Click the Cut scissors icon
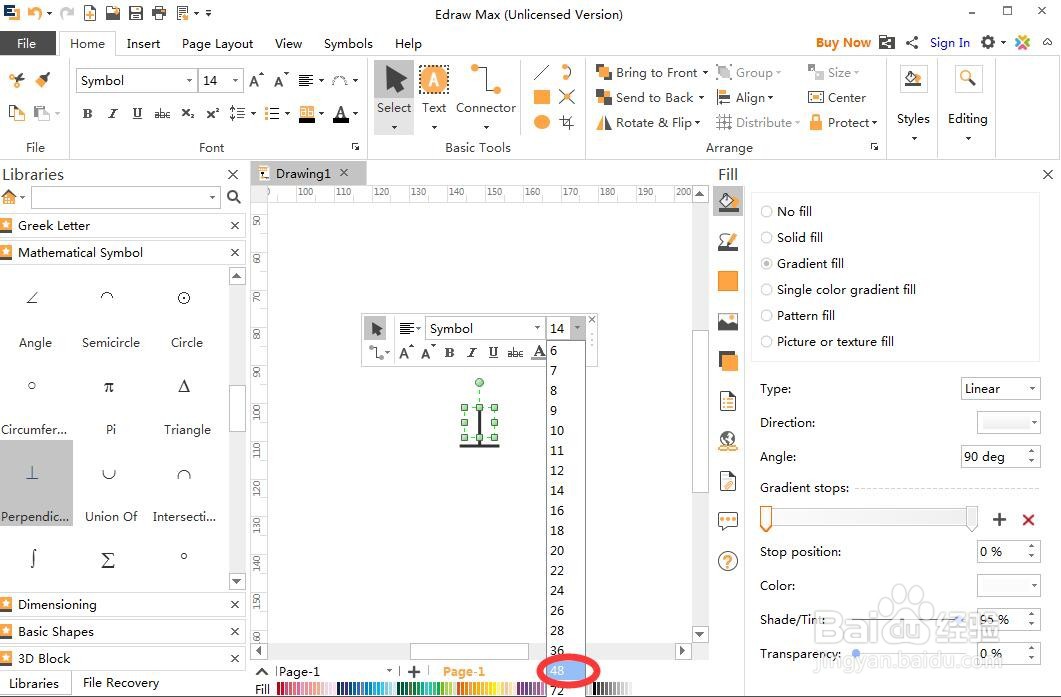This screenshot has width=1061, height=697. pos(17,81)
